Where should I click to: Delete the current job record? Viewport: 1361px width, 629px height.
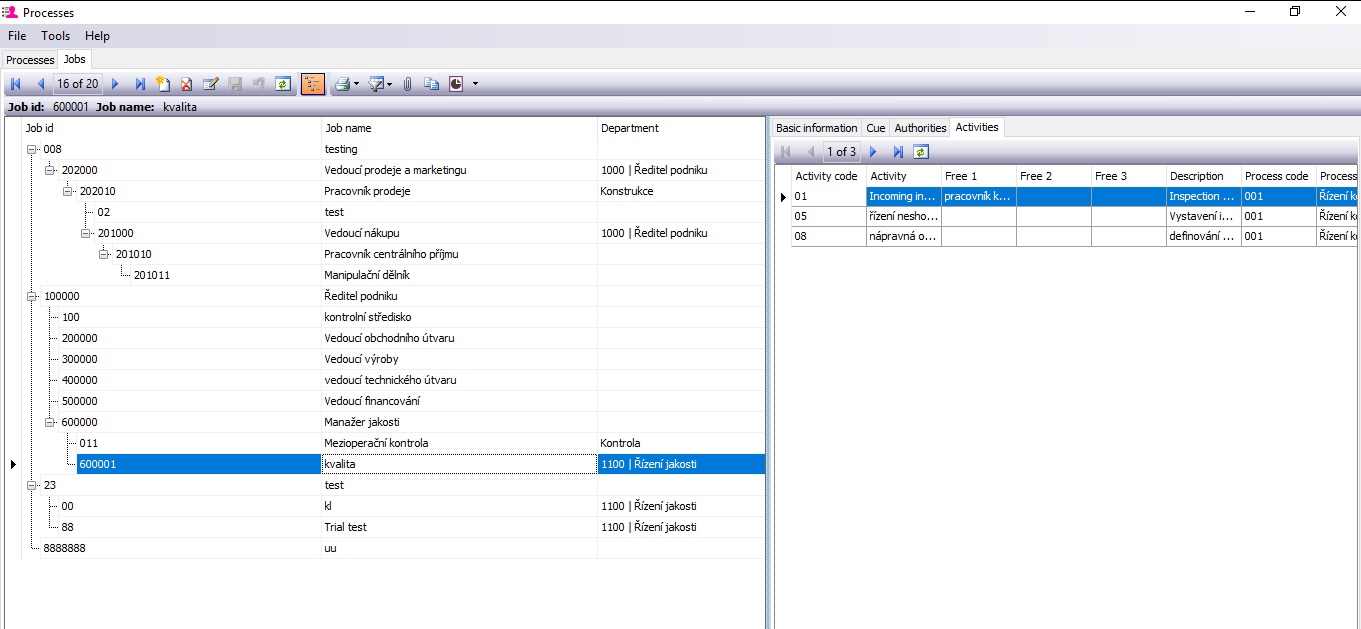click(186, 84)
